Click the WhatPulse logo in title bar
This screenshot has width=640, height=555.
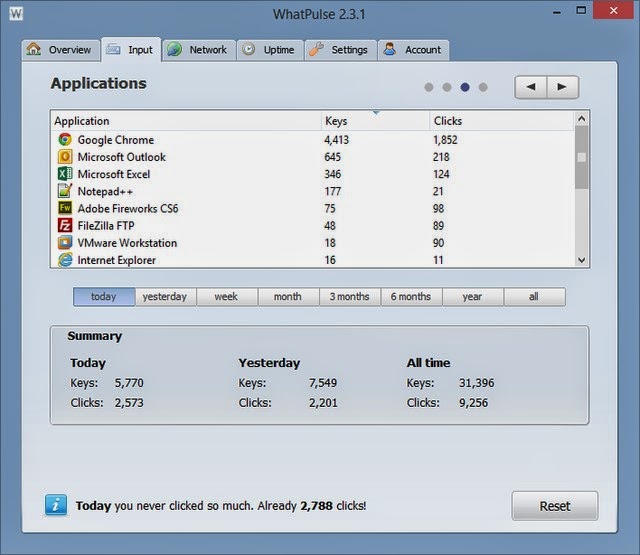click(16, 14)
